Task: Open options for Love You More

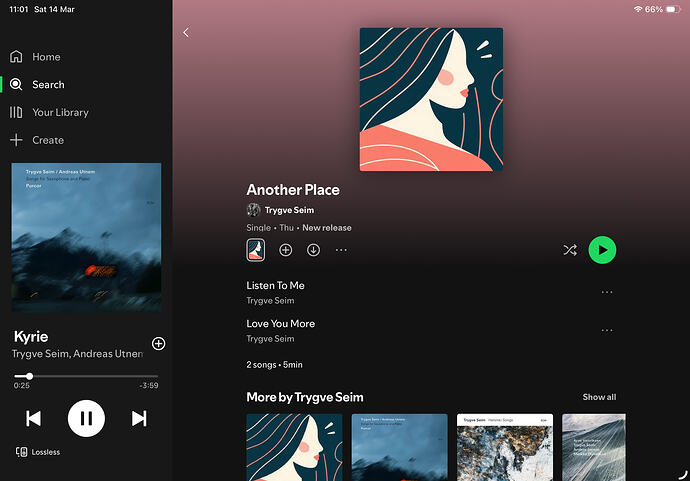Action: point(607,330)
